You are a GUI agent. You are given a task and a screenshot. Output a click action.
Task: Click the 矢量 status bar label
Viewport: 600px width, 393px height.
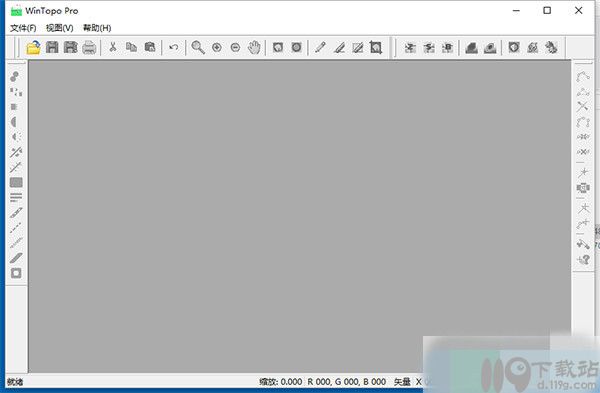(402, 382)
